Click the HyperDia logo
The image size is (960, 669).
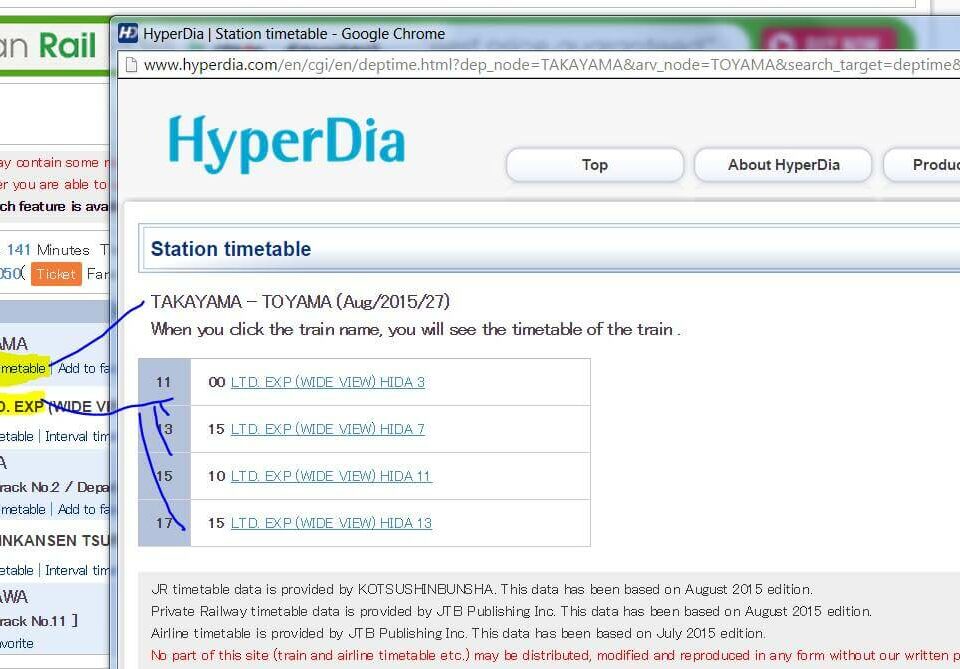pyautogui.click(x=286, y=141)
